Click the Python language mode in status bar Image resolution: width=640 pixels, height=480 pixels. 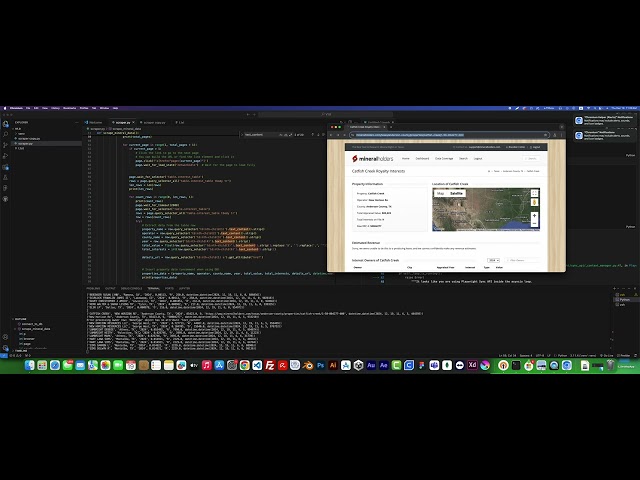[562, 356]
